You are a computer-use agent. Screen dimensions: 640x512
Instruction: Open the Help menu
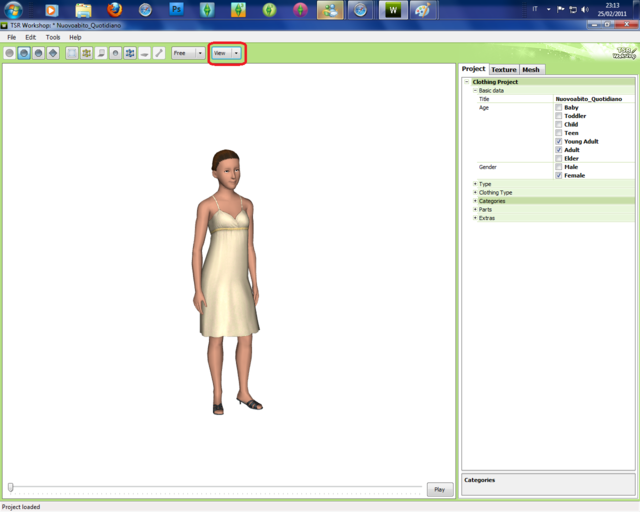point(75,37)
